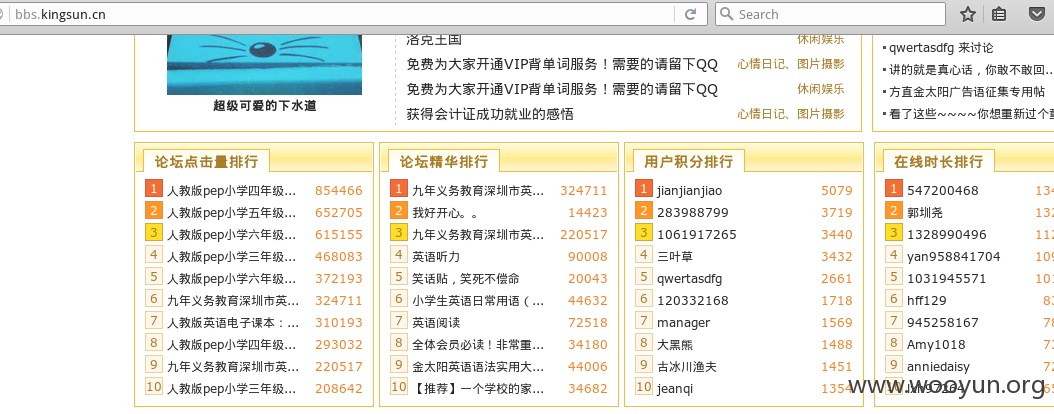The image size is (1054, 414).
Task: Open 笑话贴，笑死不偿命 post
Action: point(466,279)
